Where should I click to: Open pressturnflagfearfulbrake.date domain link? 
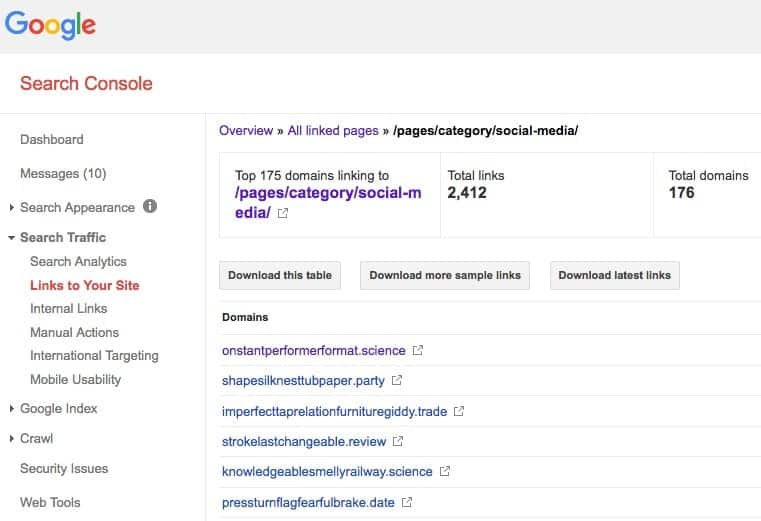[308, 503]
